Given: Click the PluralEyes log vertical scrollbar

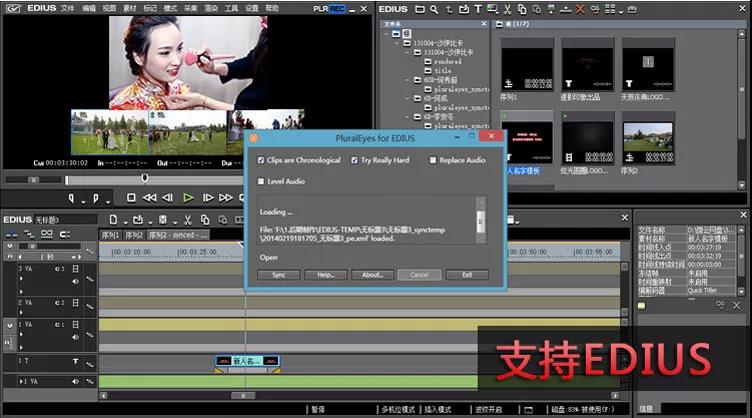Looking at the screenshot, I should point(481,221).
